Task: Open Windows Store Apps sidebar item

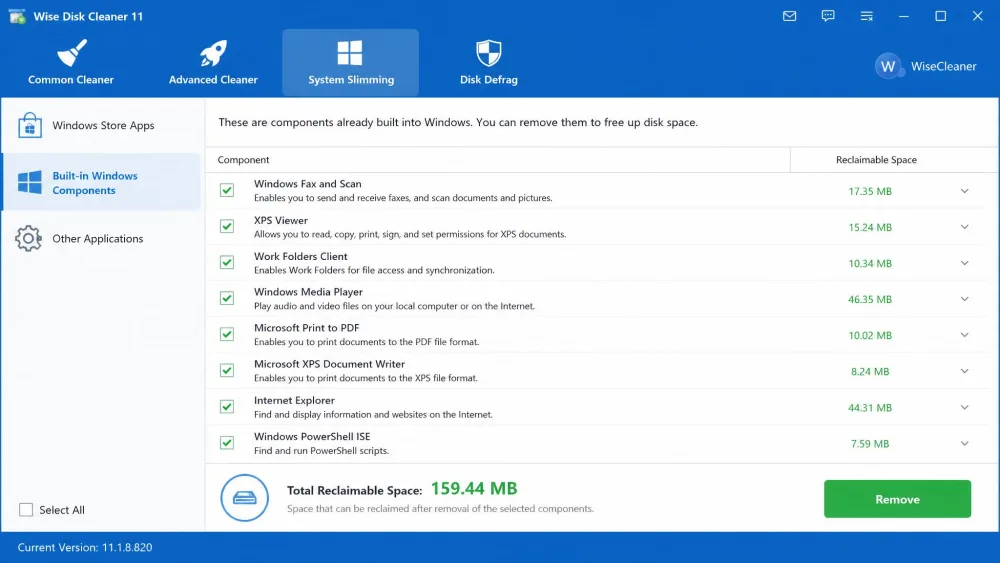Action: (102, 125)
